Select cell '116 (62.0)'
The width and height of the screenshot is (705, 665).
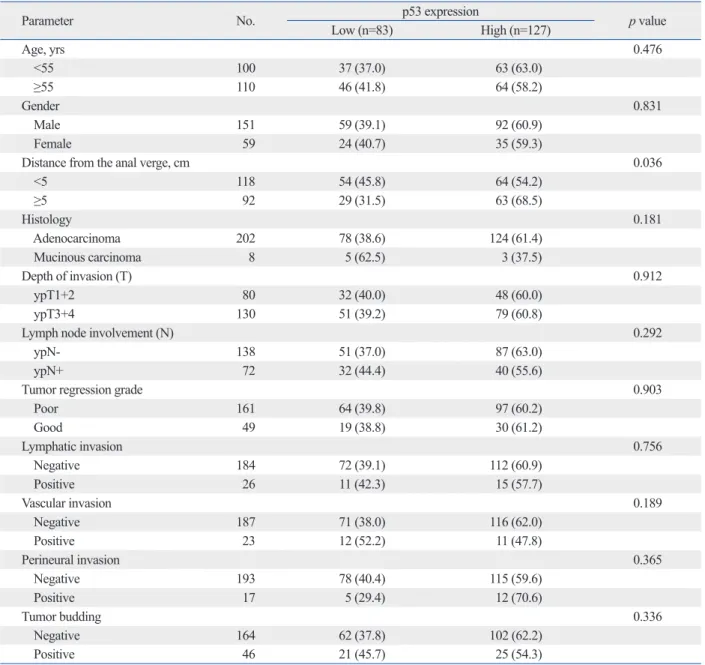click(516, 522)
